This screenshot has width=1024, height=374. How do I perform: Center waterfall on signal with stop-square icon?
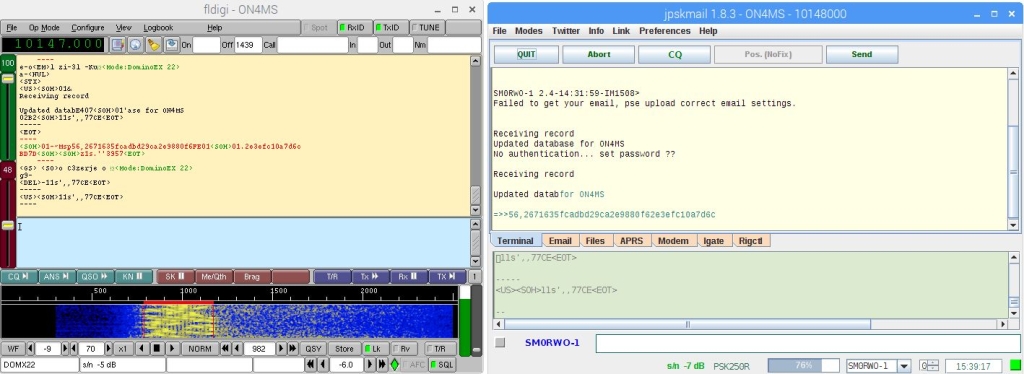(157, 349)
